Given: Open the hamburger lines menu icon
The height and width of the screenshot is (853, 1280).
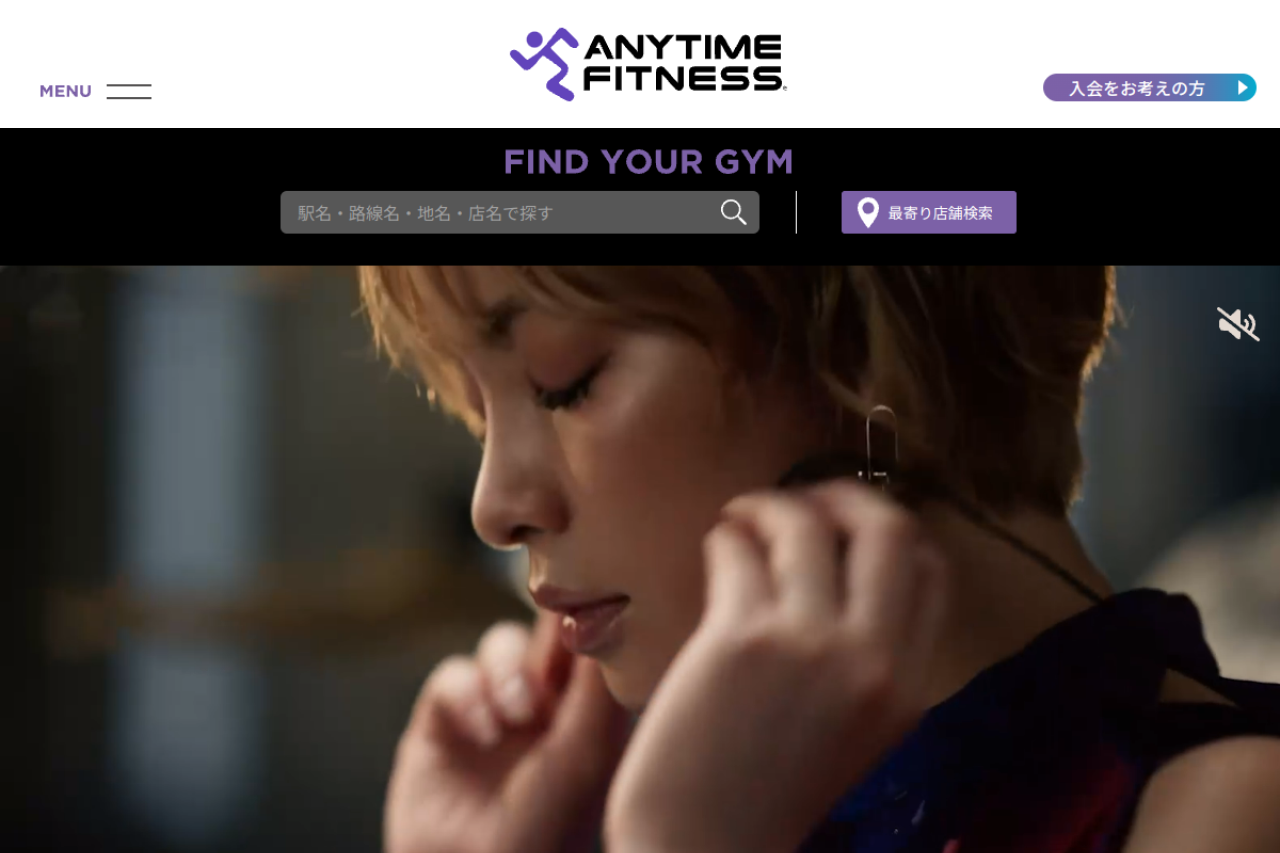Looking at the screenshot, I should click(x=129, y=91).
